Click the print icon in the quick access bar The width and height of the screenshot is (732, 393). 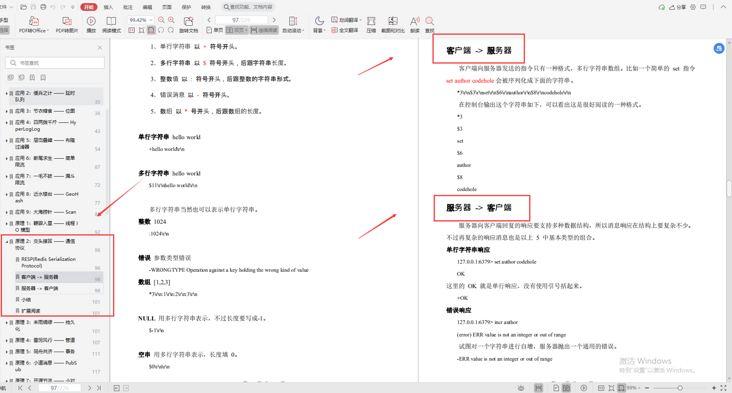43,7
